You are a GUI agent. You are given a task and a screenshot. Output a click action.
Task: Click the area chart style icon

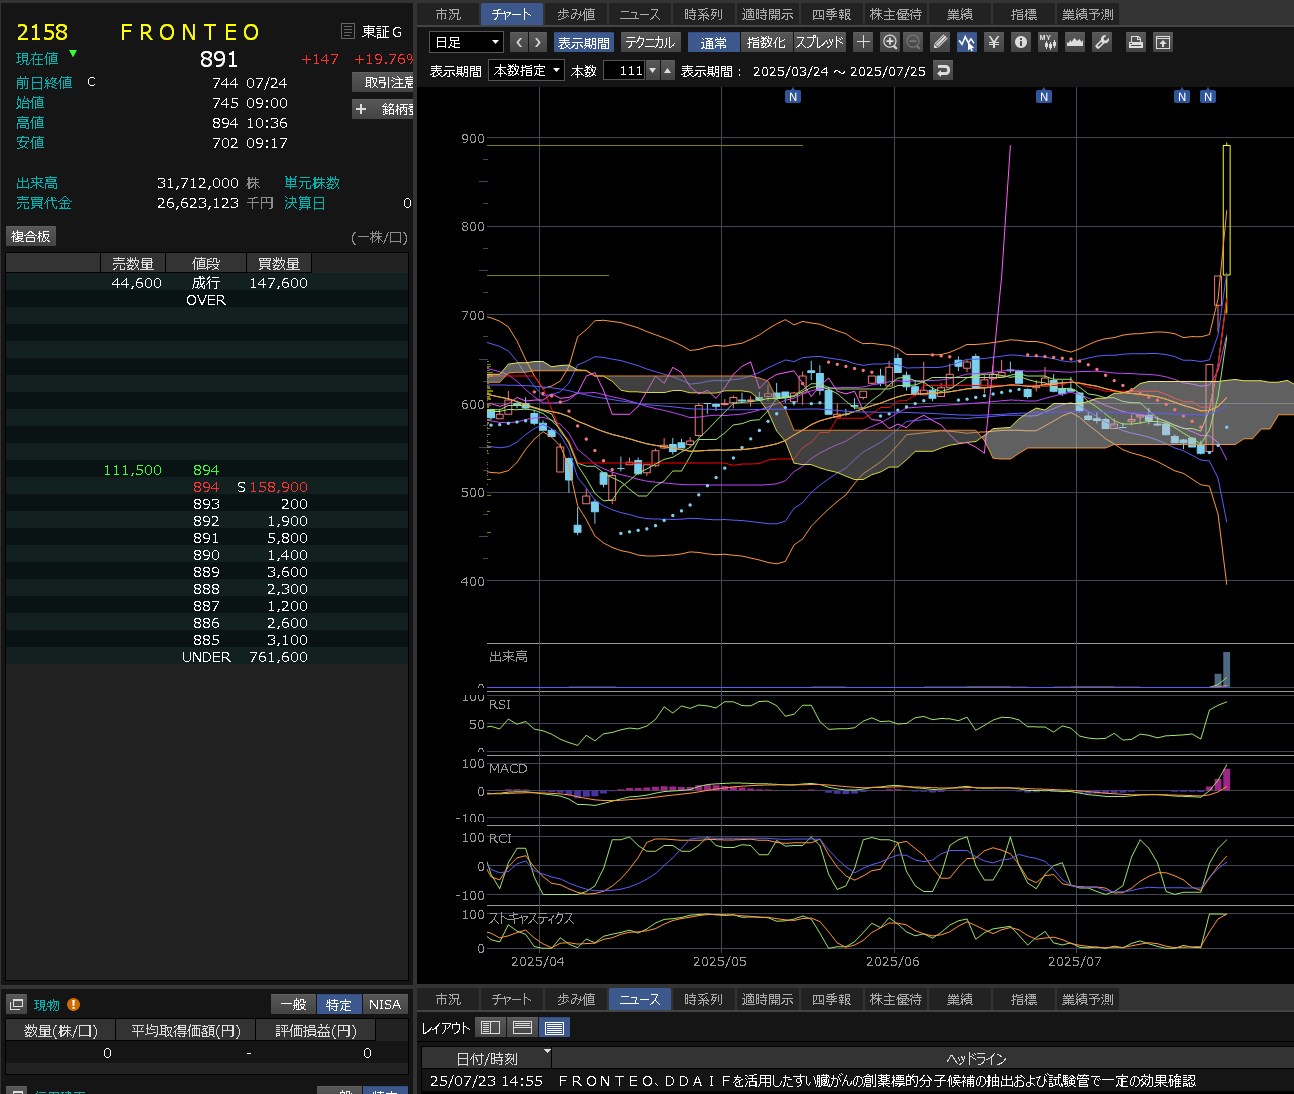[1075, 42]
